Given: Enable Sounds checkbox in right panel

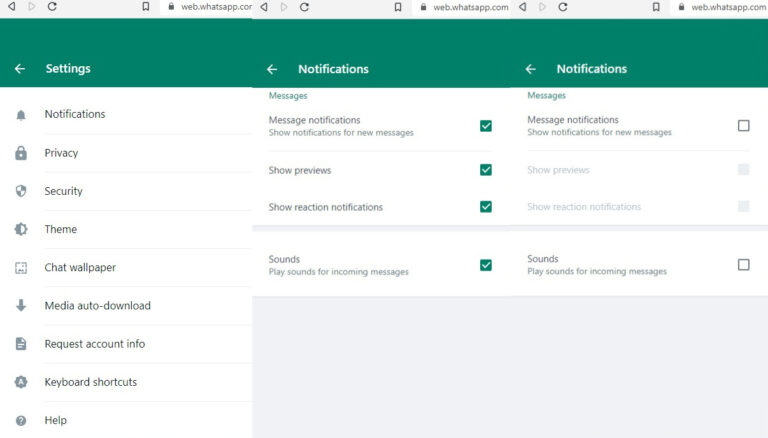Looking at the screenshot, I should point(744,265).
